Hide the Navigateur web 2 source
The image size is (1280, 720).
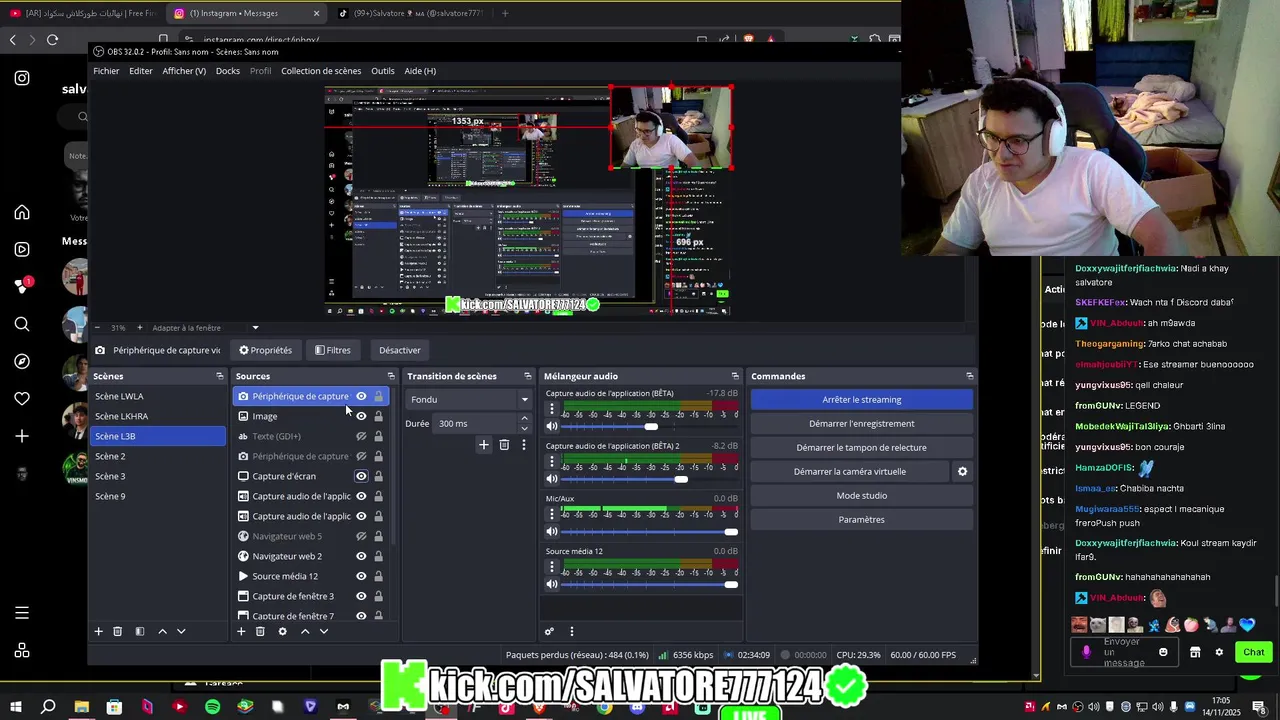coord(361,556)
